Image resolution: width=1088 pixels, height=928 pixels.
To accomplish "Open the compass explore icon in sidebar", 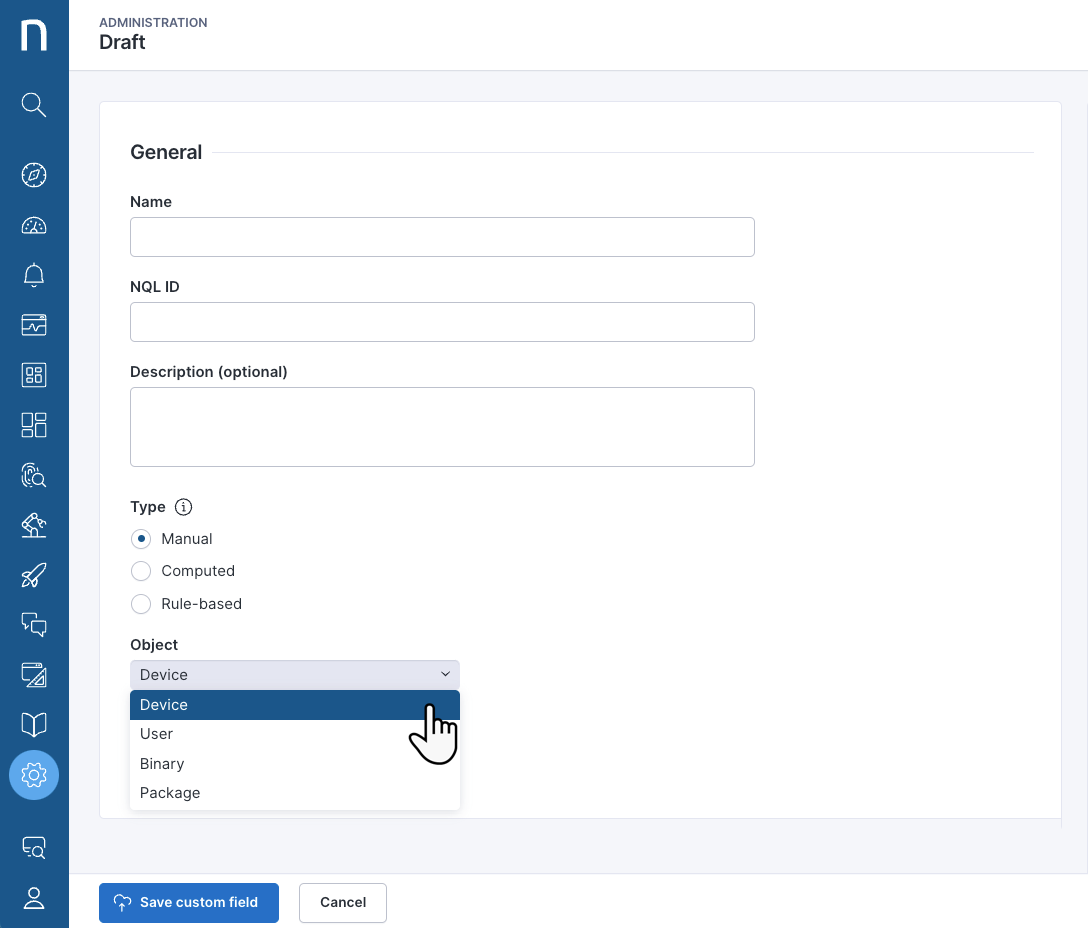I will click(34, 175).
